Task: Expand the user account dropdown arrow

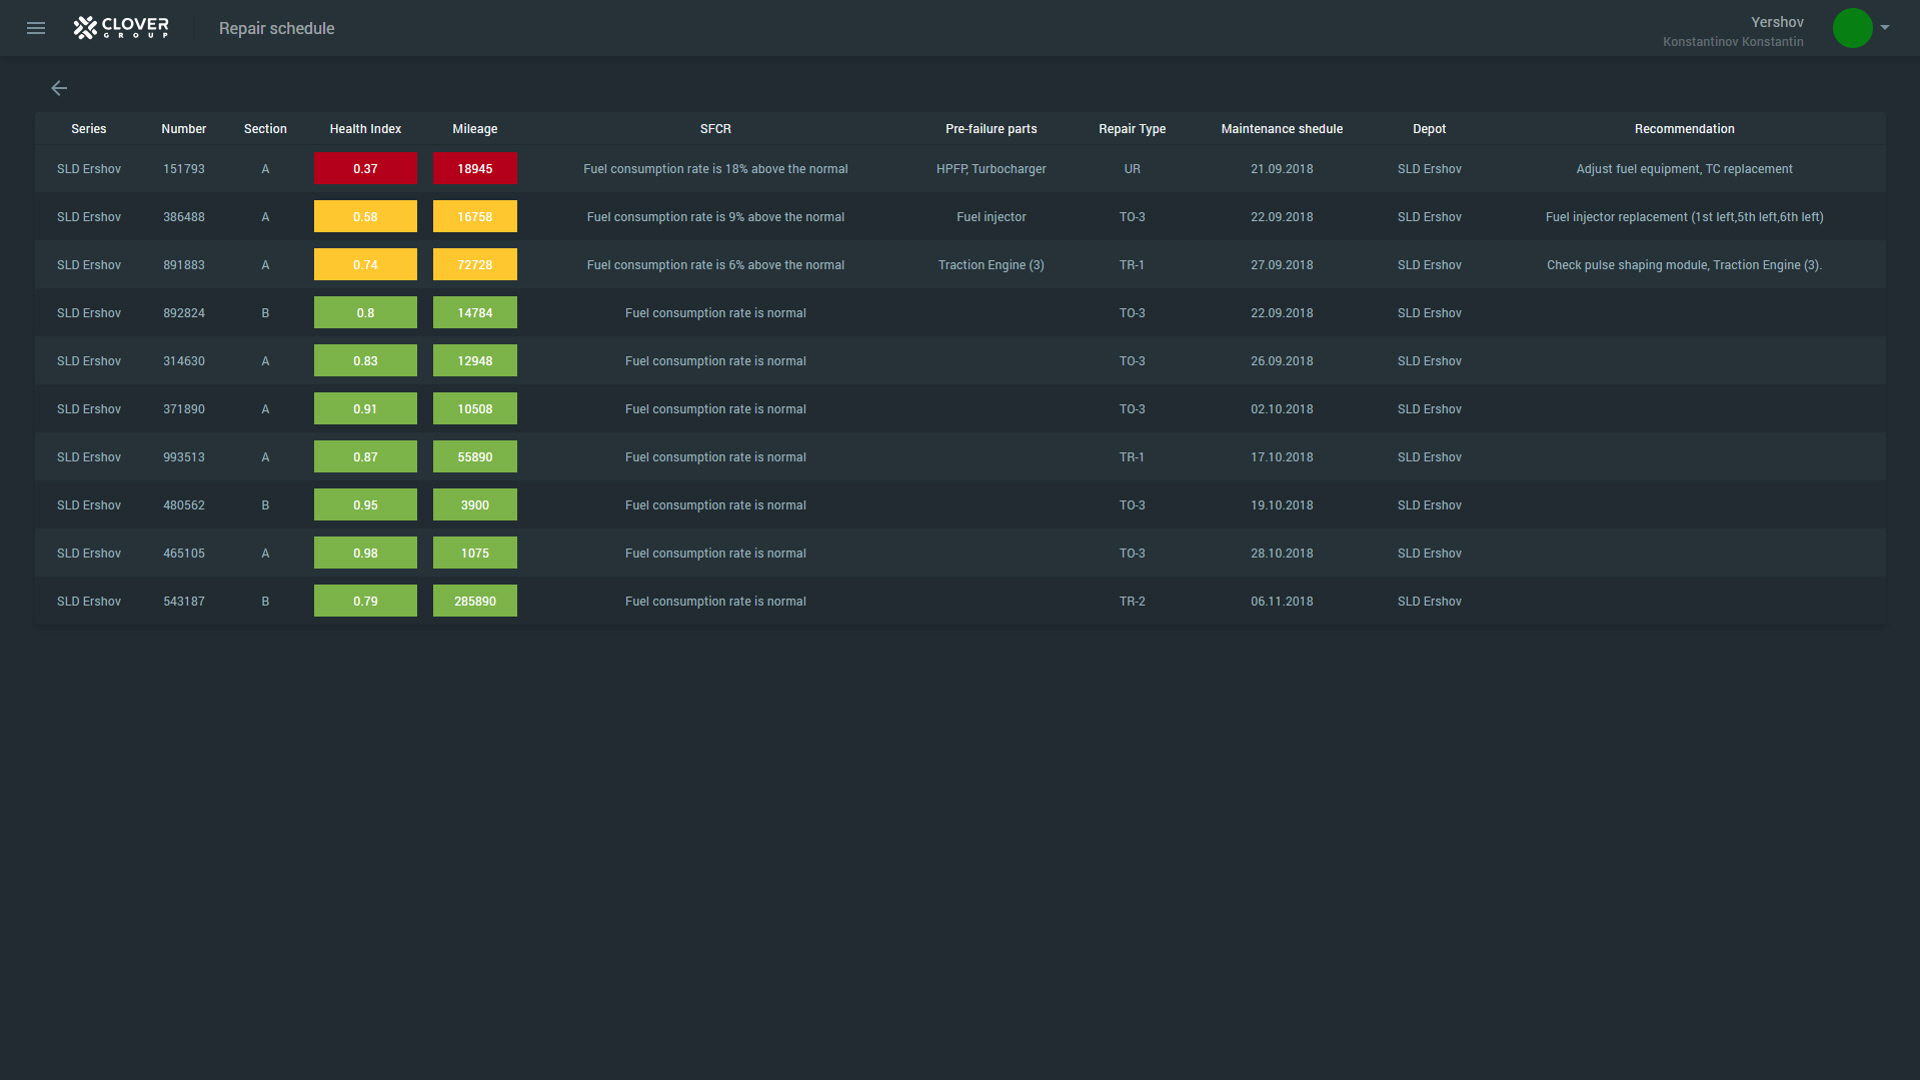Action: pyautogui.click(x=1885, y=28)
